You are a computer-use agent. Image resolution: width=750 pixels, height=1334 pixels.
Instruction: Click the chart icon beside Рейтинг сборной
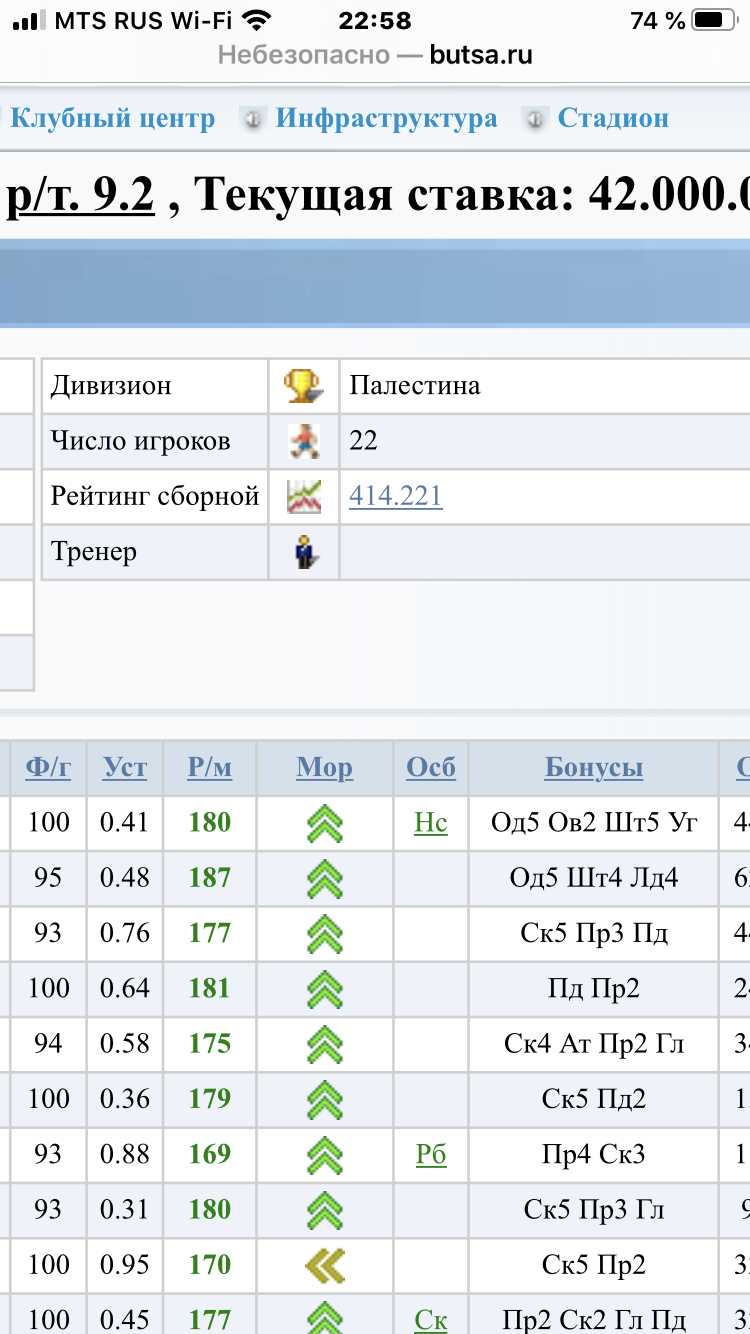tap(303, 496)
